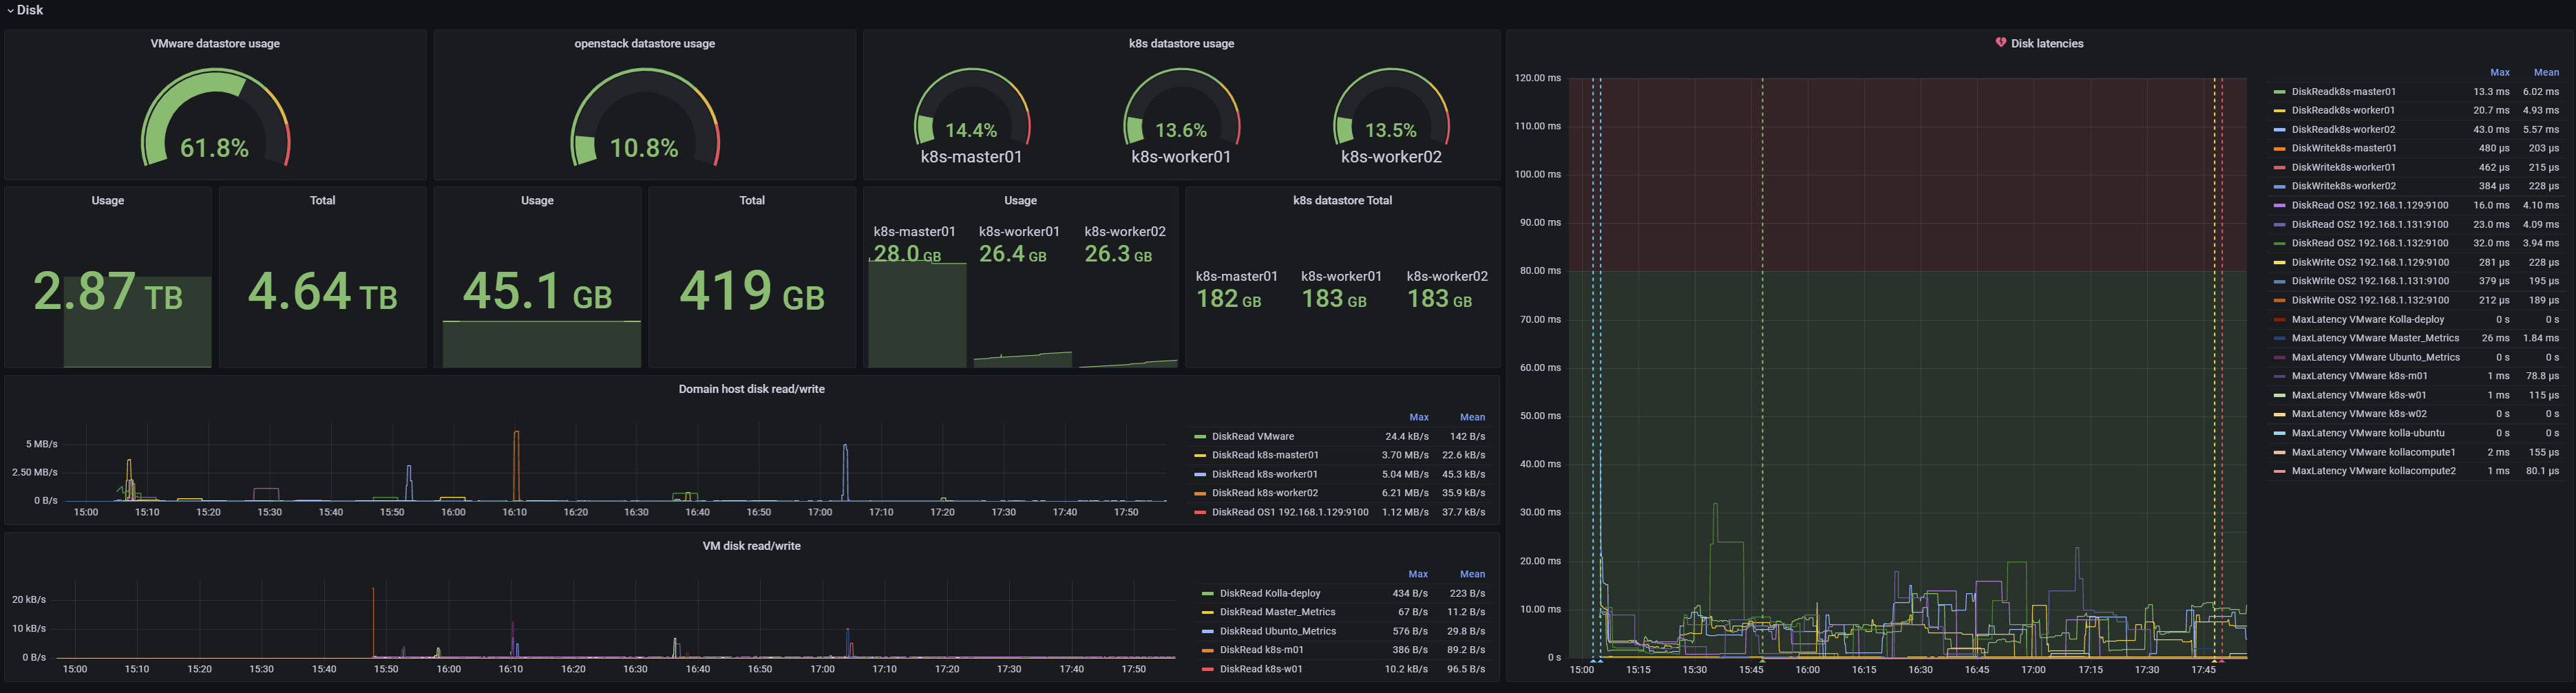Sort VM disk read/write legend by Max

[1418, 574]
